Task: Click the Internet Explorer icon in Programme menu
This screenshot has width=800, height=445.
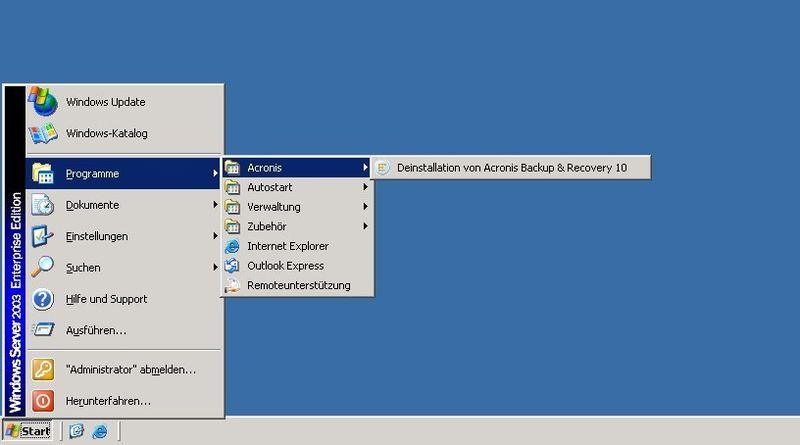Action: (233, 246)
